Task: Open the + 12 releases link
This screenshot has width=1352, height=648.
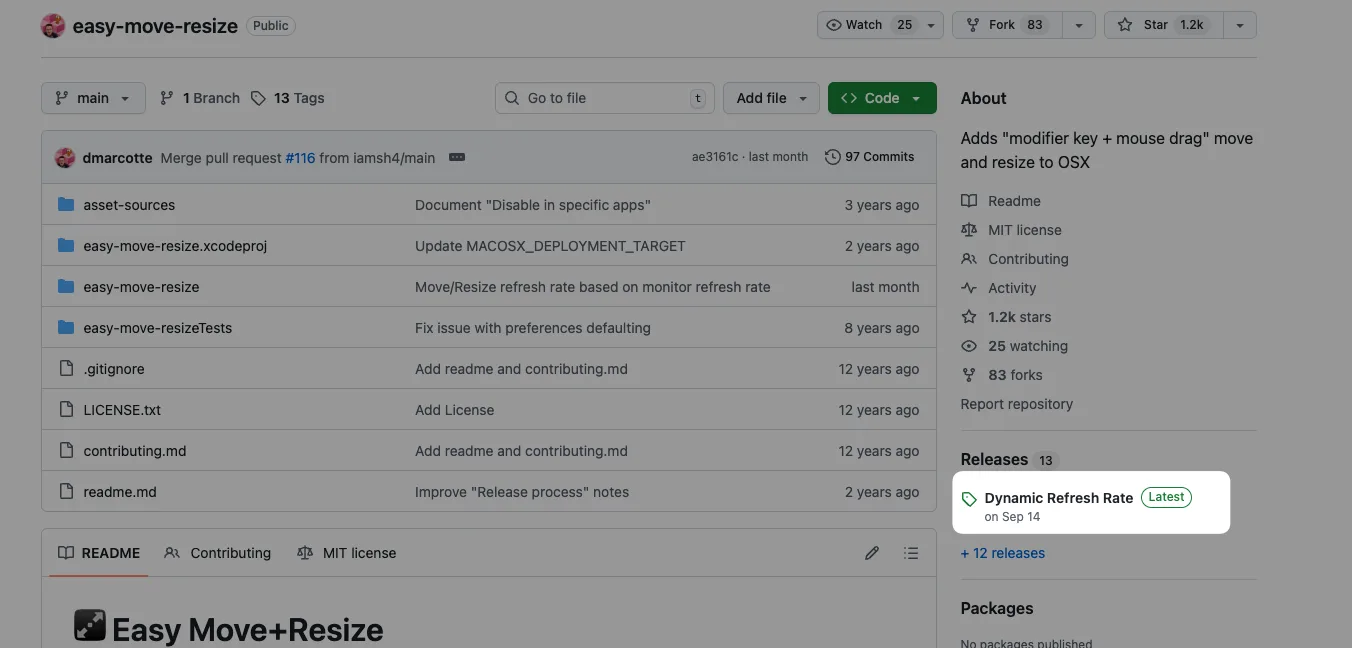Action: coord(1003,553)
